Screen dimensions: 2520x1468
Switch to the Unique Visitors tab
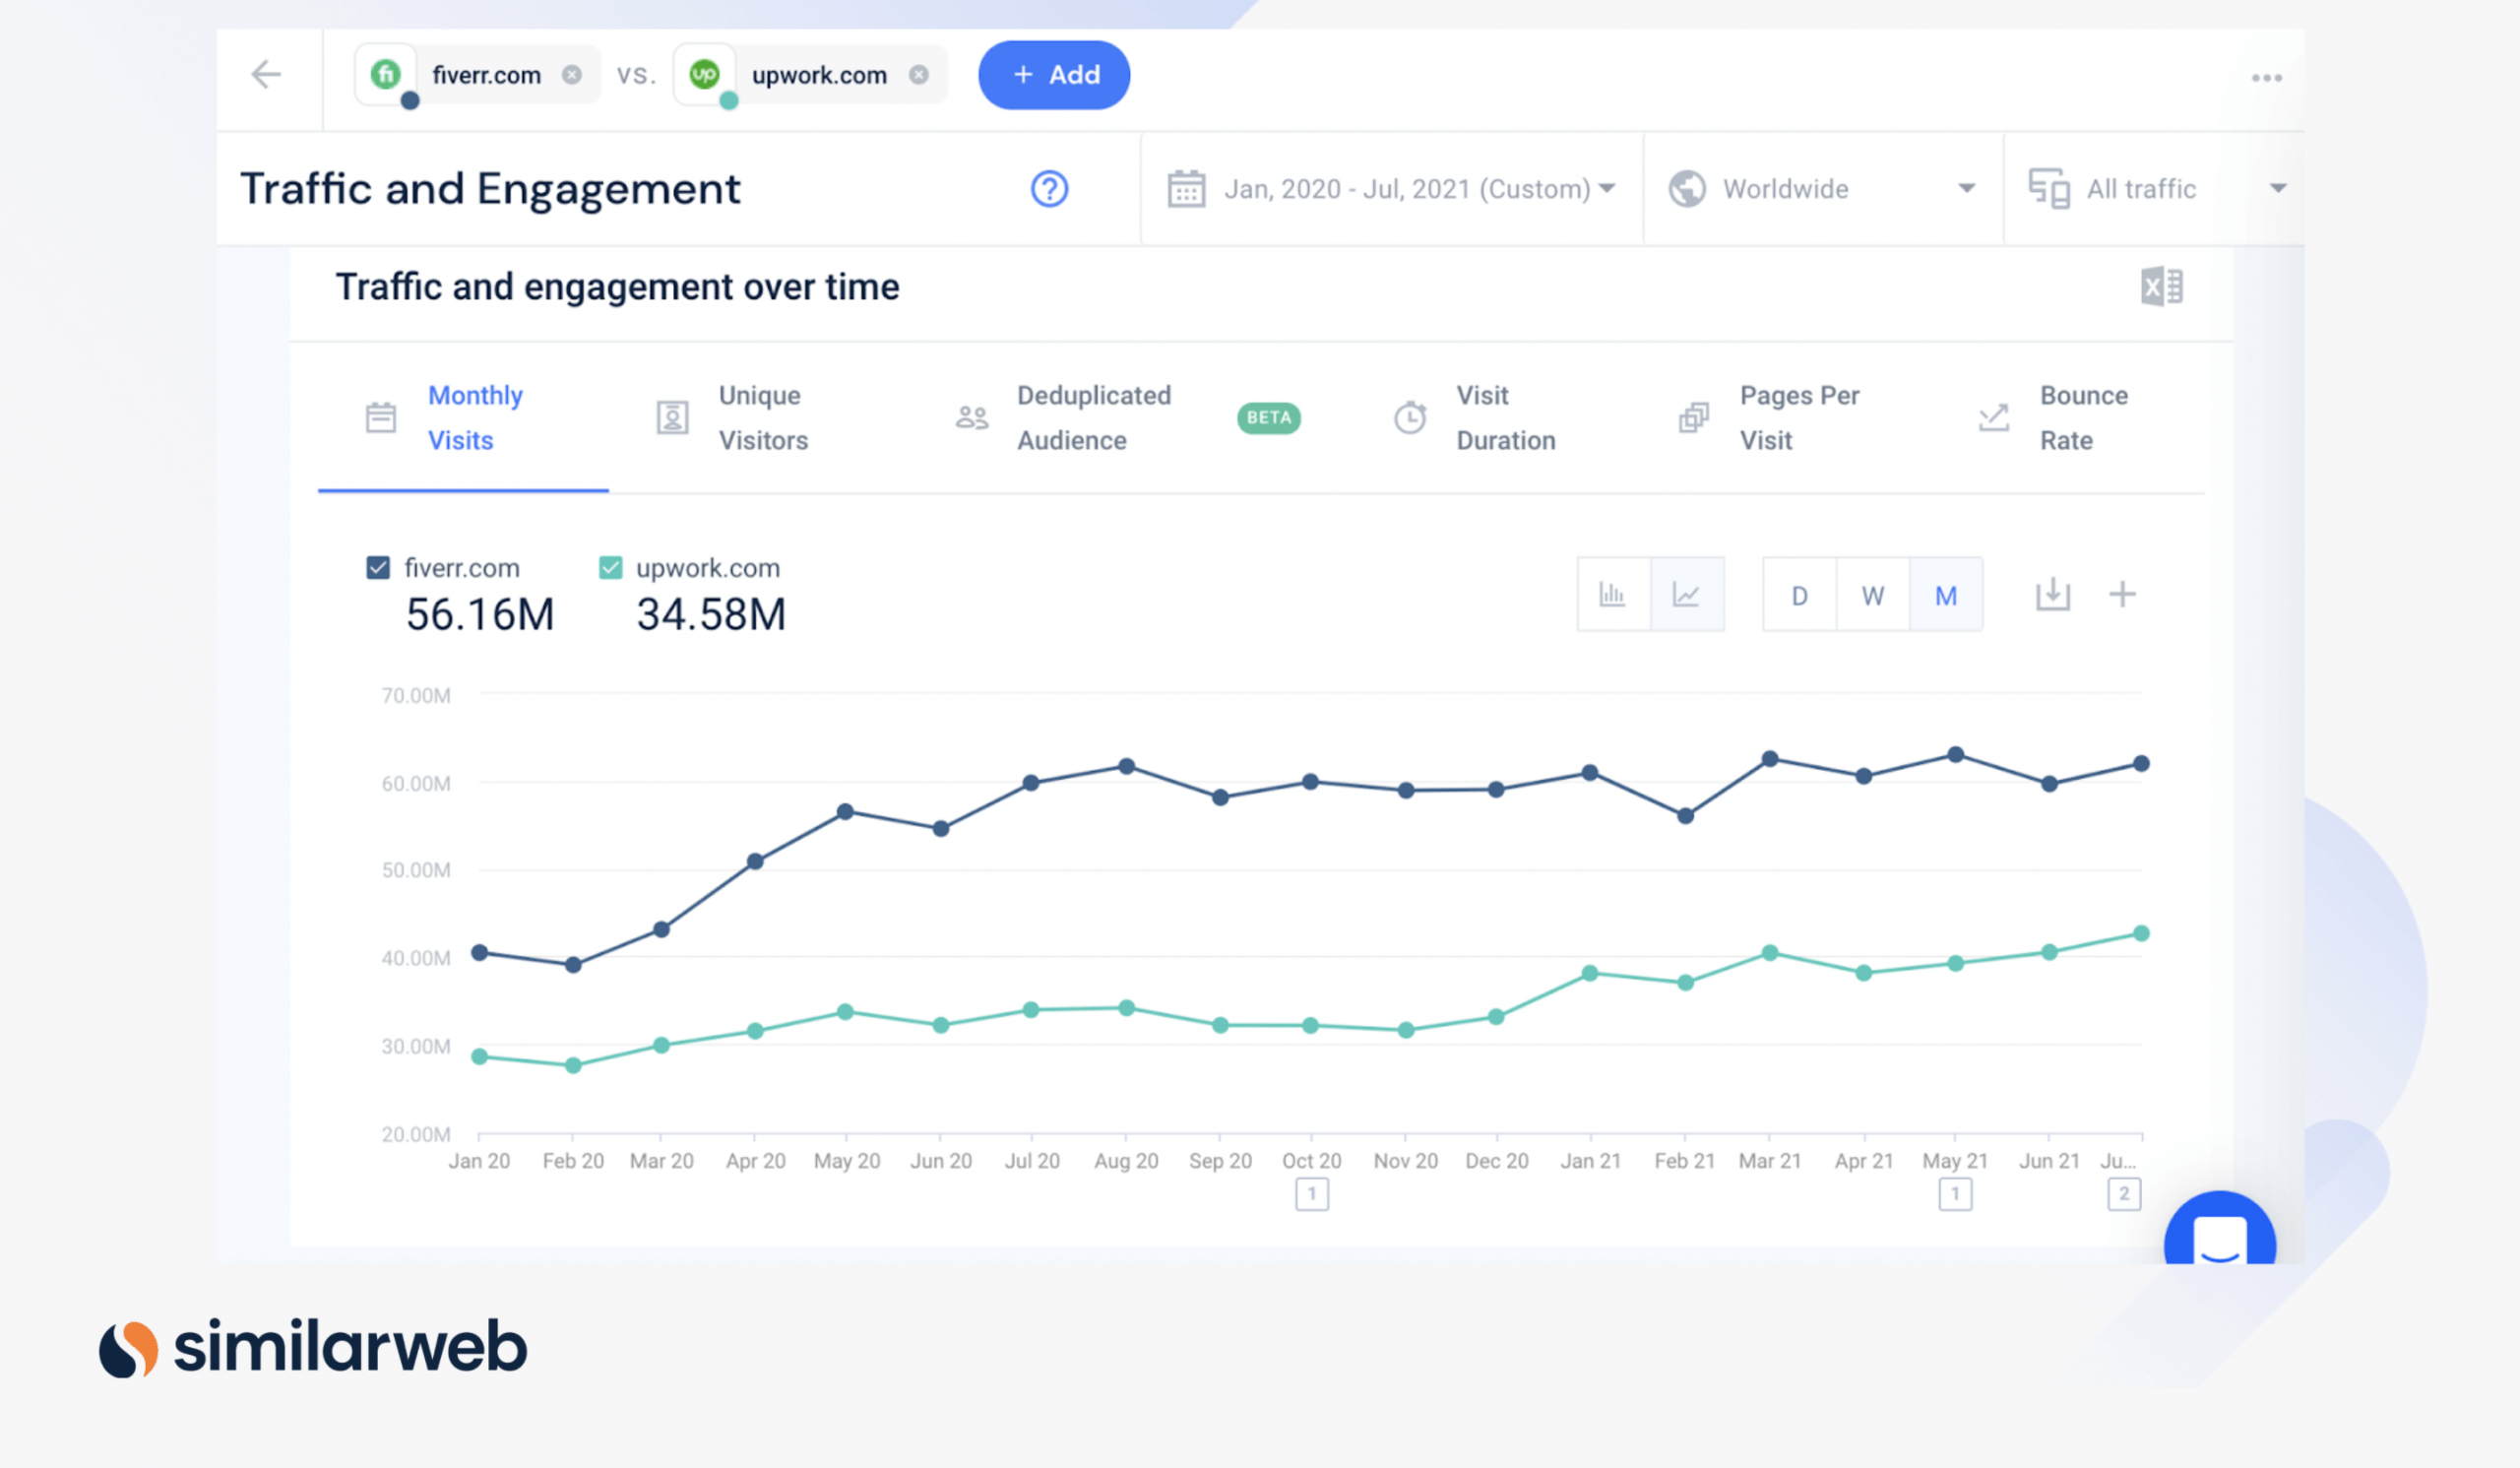(x=763, y=418)
